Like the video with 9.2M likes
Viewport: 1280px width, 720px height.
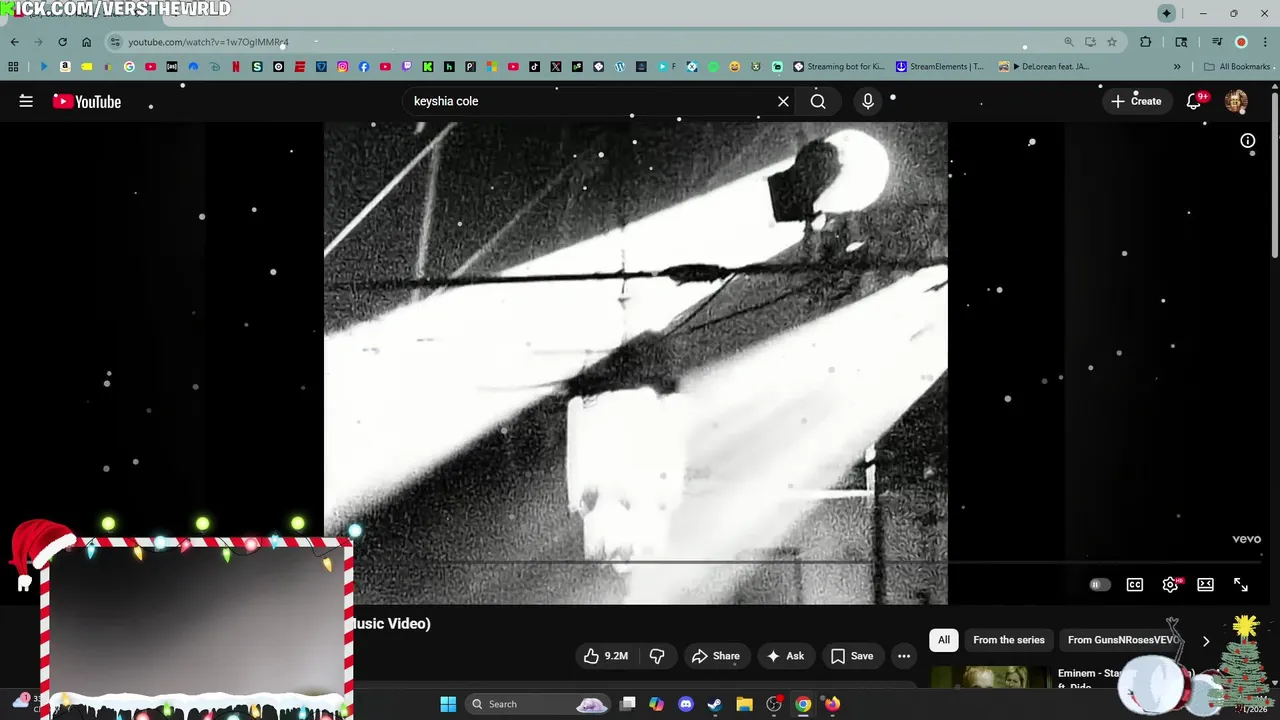[606, 656]
